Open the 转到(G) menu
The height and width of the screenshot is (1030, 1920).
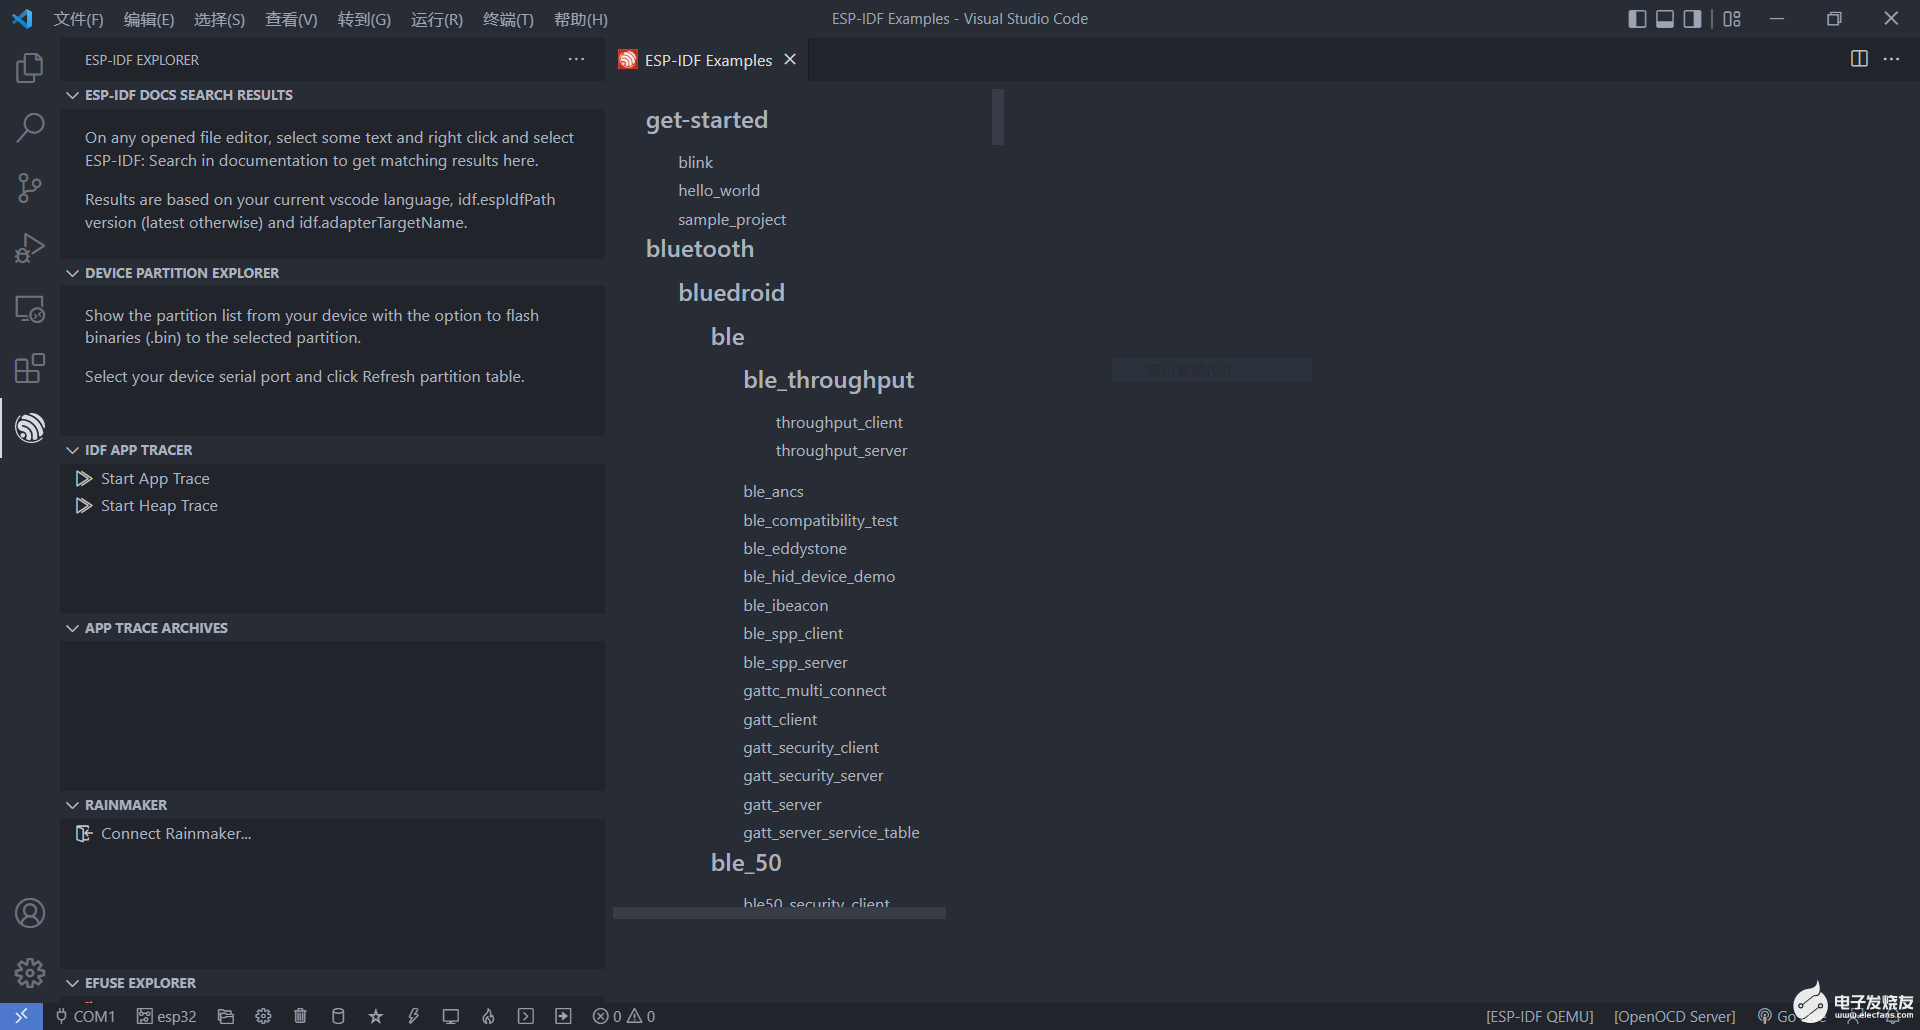pos(364,19)
